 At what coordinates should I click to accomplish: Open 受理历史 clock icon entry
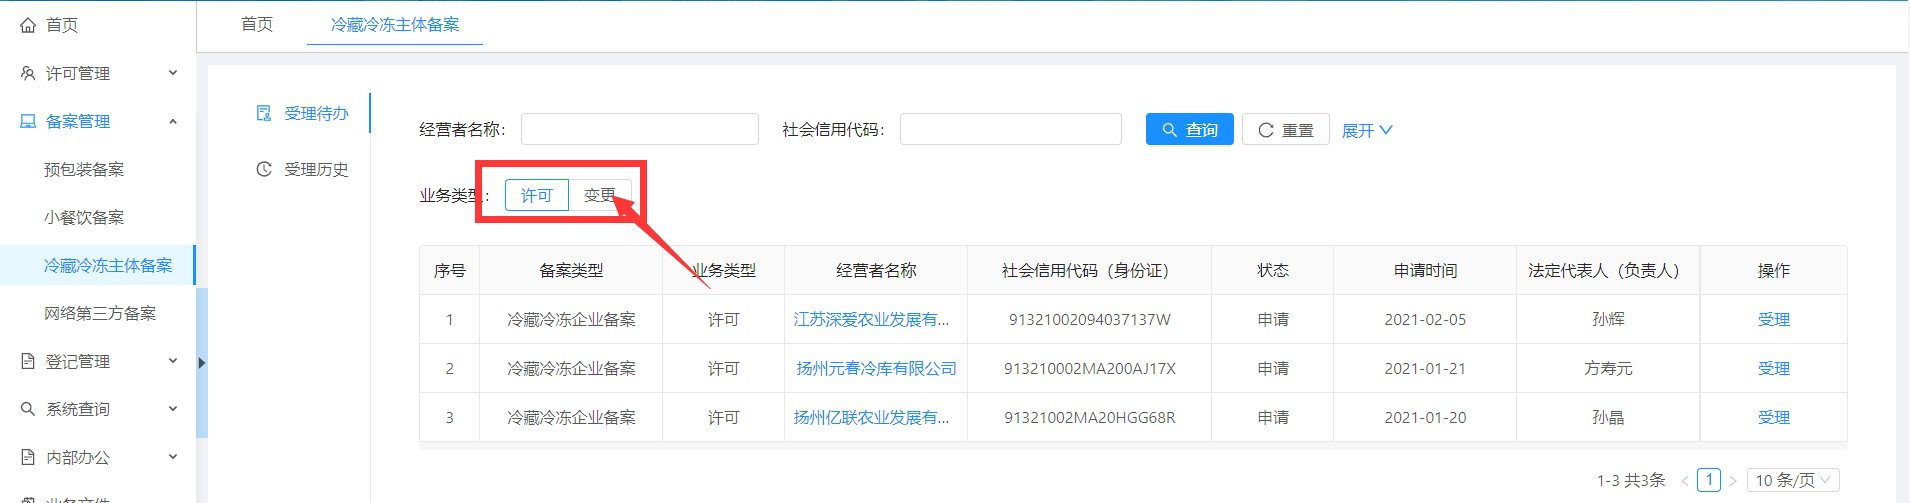coord(264,169)
